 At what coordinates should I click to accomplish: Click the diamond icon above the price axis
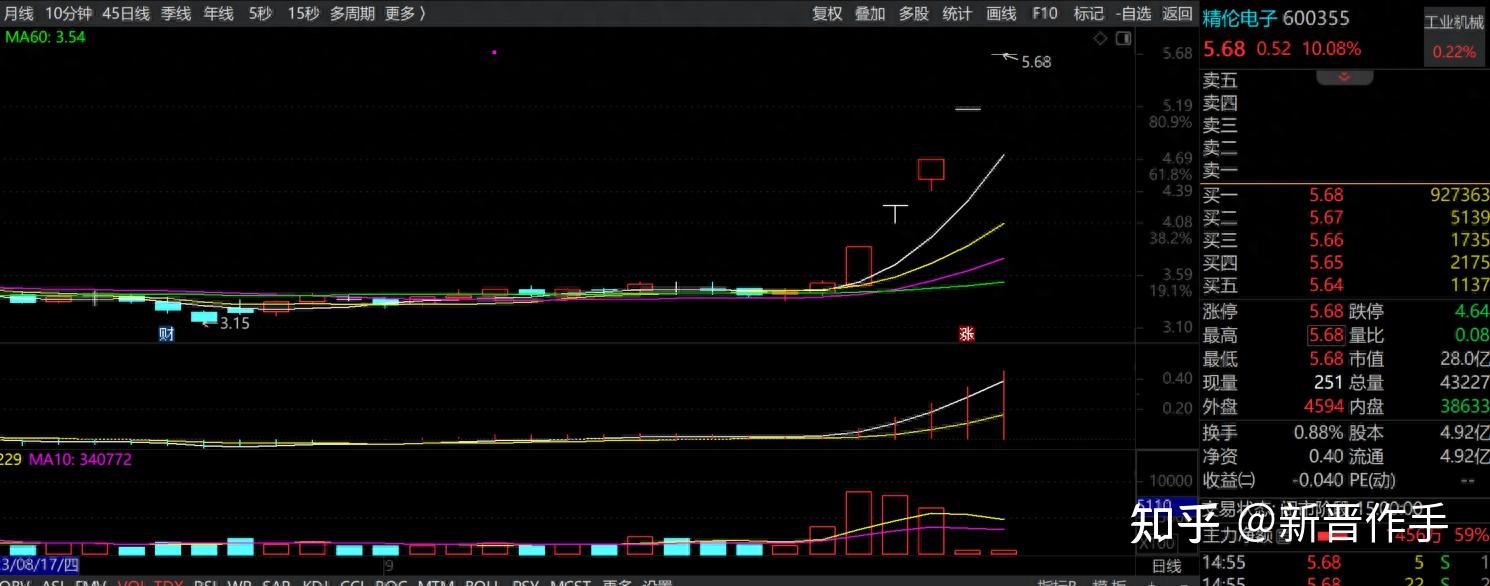[x=1100, y=39]
